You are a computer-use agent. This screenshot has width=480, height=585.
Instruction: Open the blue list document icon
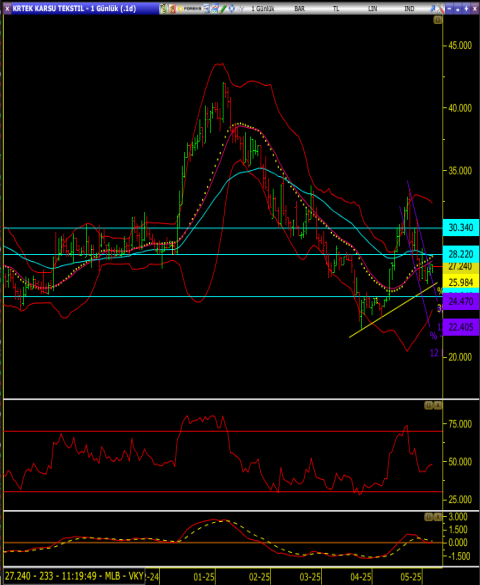click(x=206, y=9)
